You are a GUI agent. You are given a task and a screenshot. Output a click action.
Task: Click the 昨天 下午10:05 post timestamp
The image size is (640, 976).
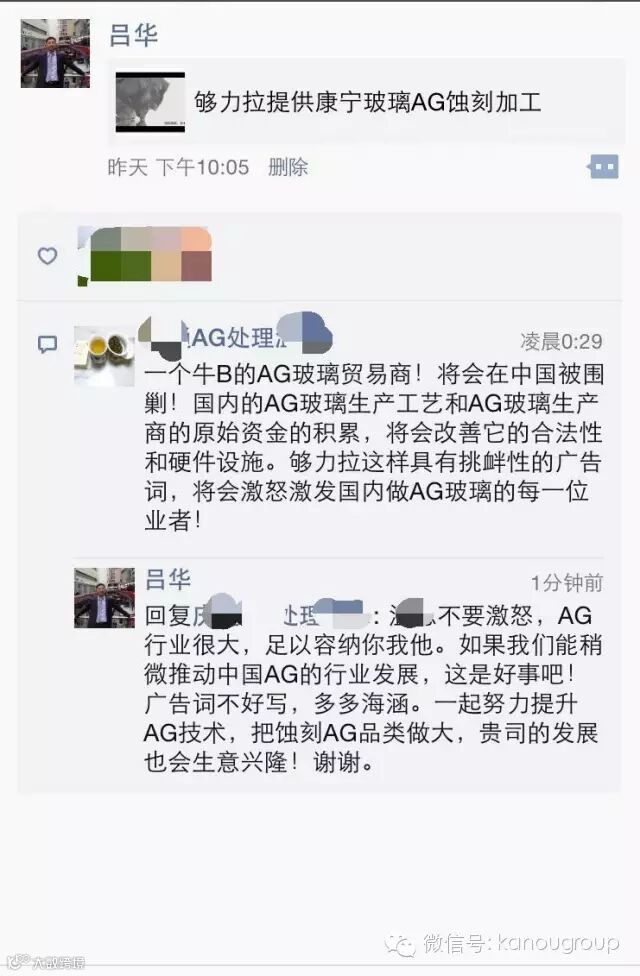click(x=178, y=167)
